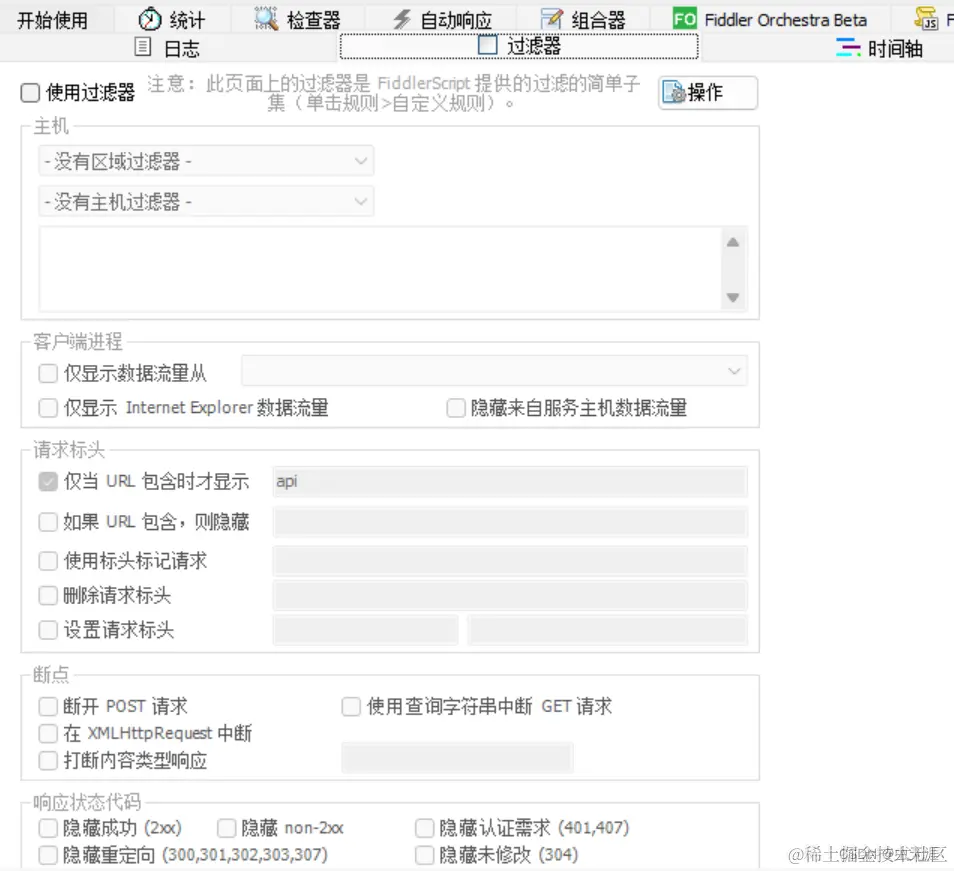The width and height of the screenshot is (954, 871).
Task: Open the 没有主机过滤器 dropdown
Action: (x=205, y=201)
